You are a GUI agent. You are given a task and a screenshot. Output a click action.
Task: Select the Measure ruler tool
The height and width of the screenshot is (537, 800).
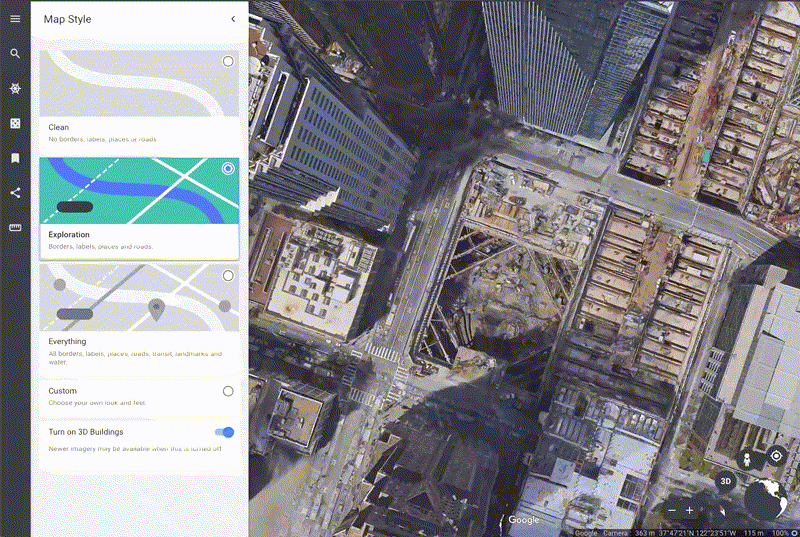click(15, 227)
